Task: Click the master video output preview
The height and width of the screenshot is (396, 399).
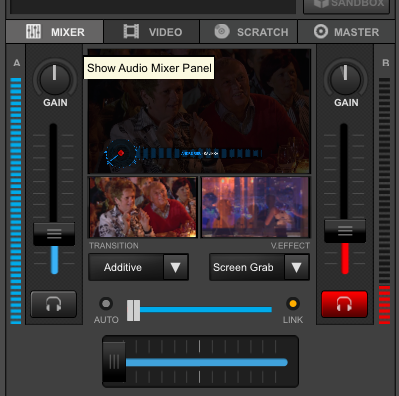Action: click(199, 111)
